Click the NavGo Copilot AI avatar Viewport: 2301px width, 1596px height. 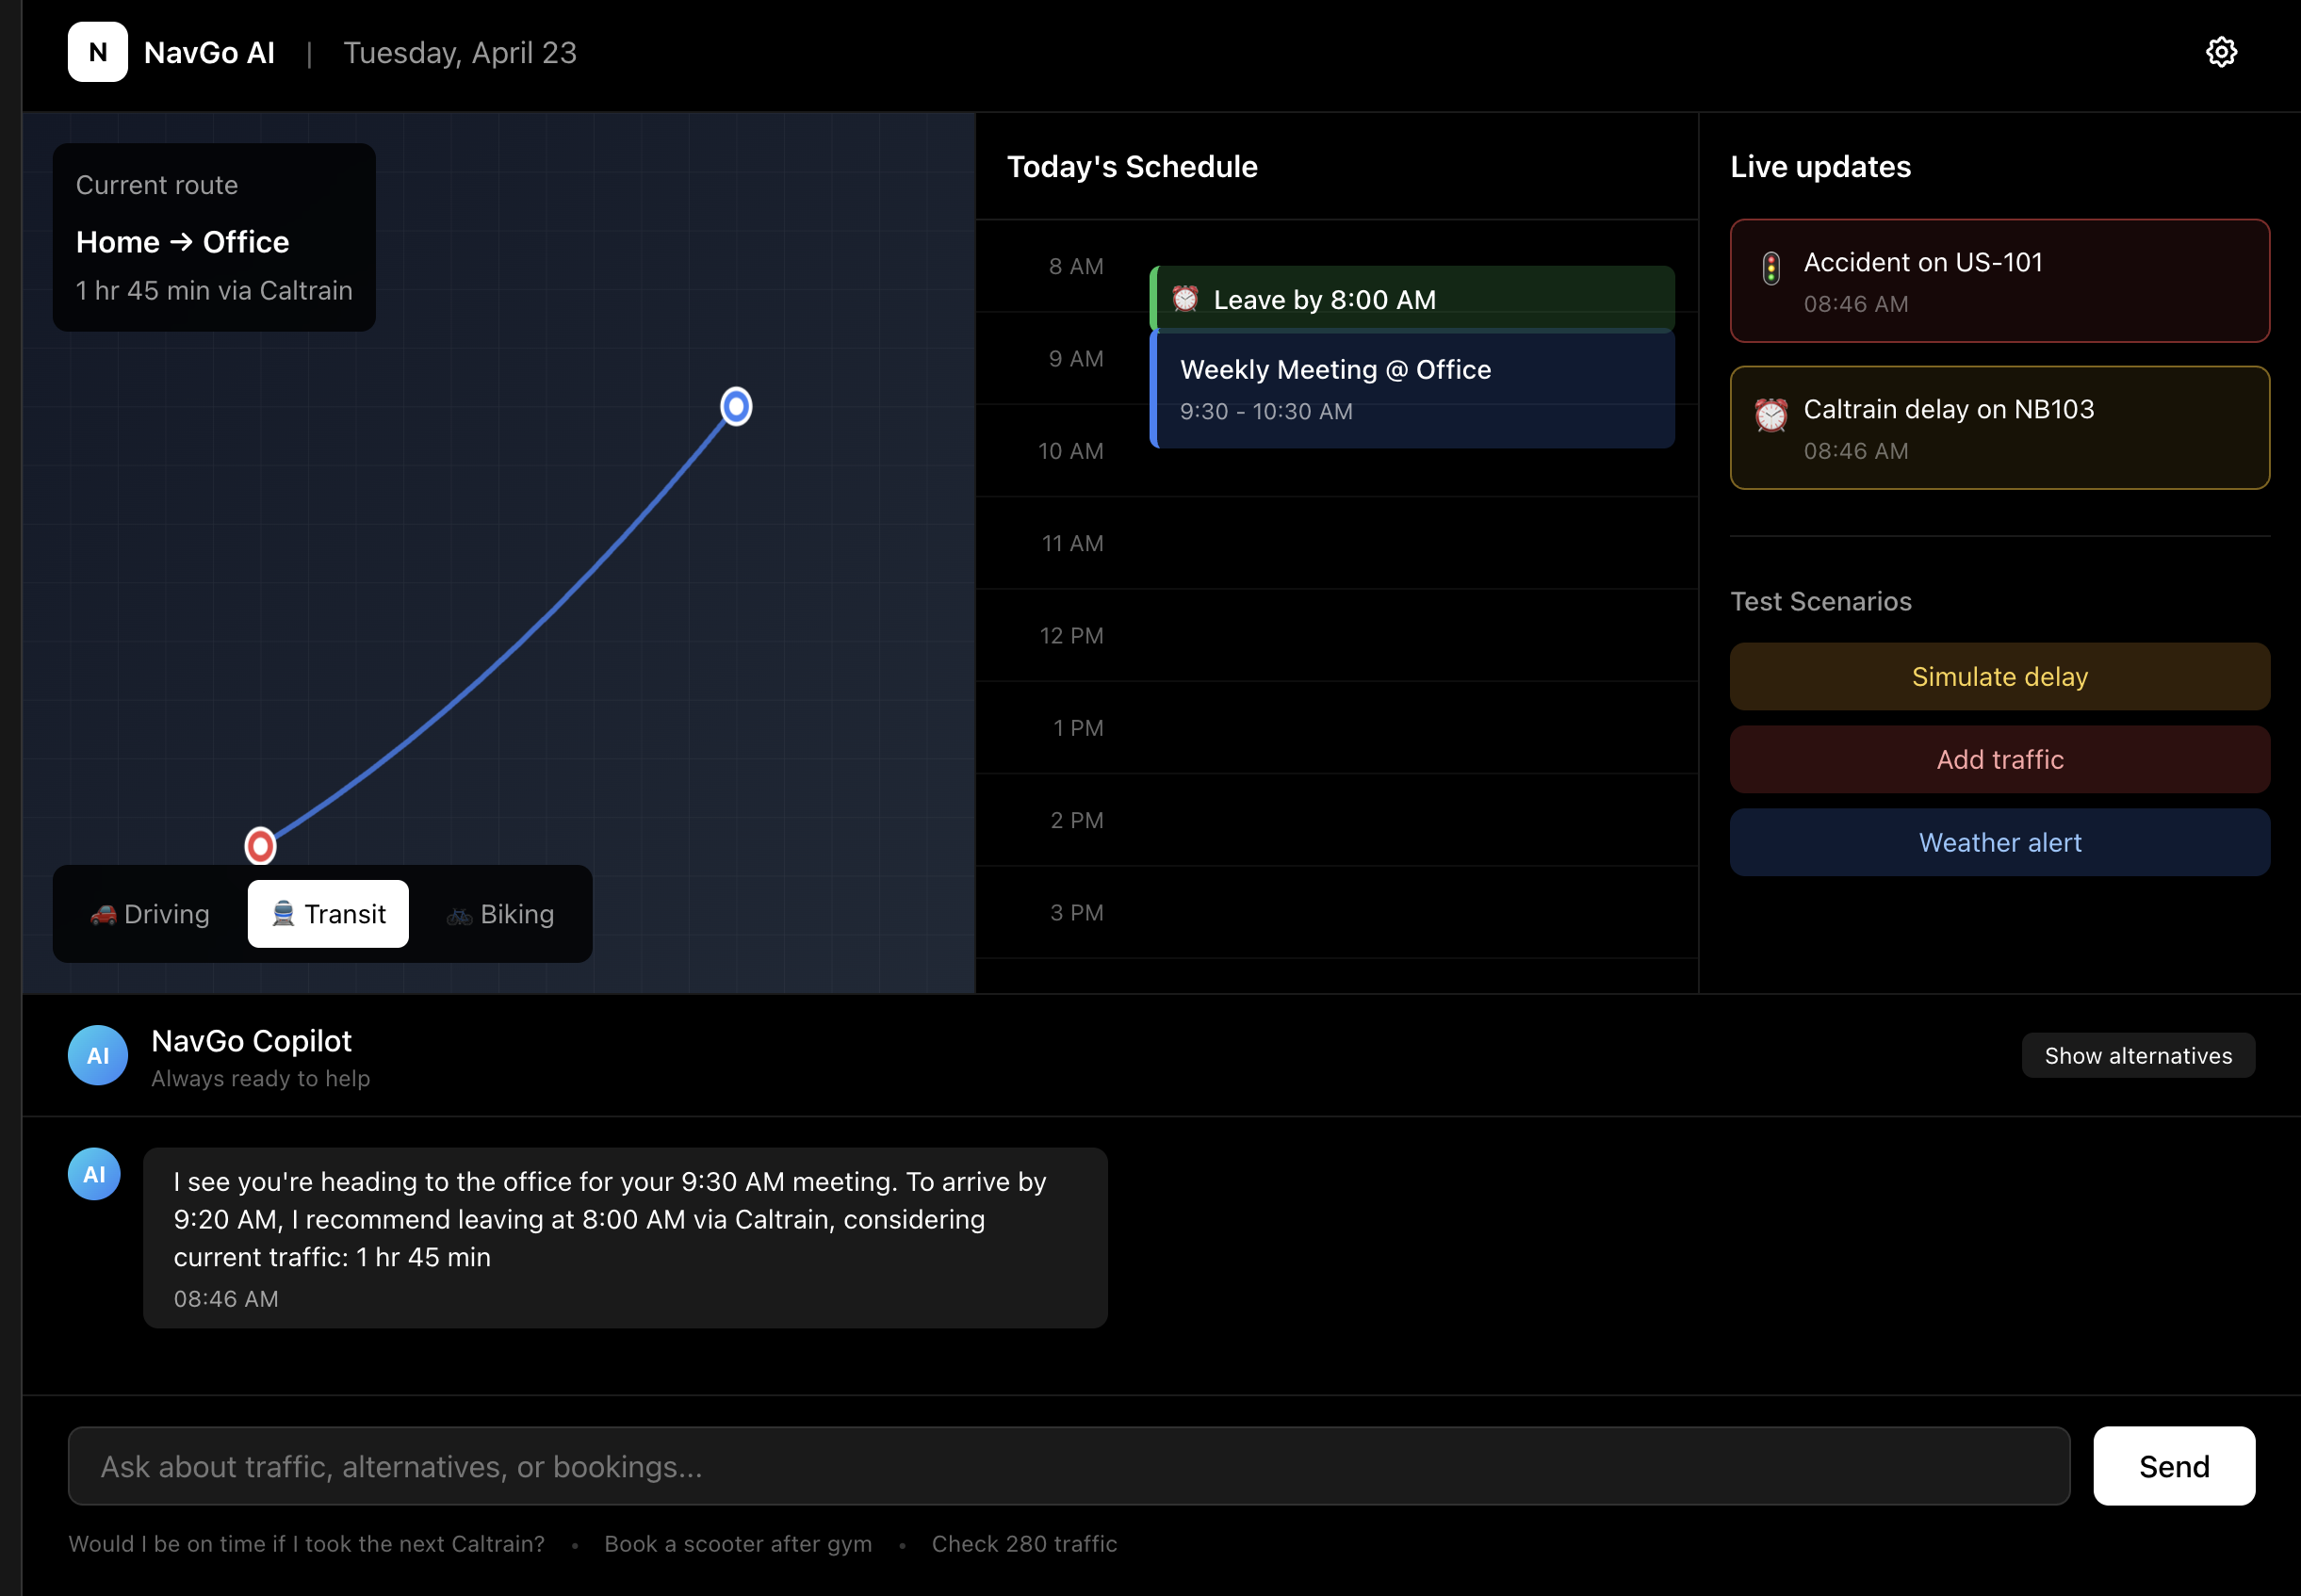pos(97,1055)
